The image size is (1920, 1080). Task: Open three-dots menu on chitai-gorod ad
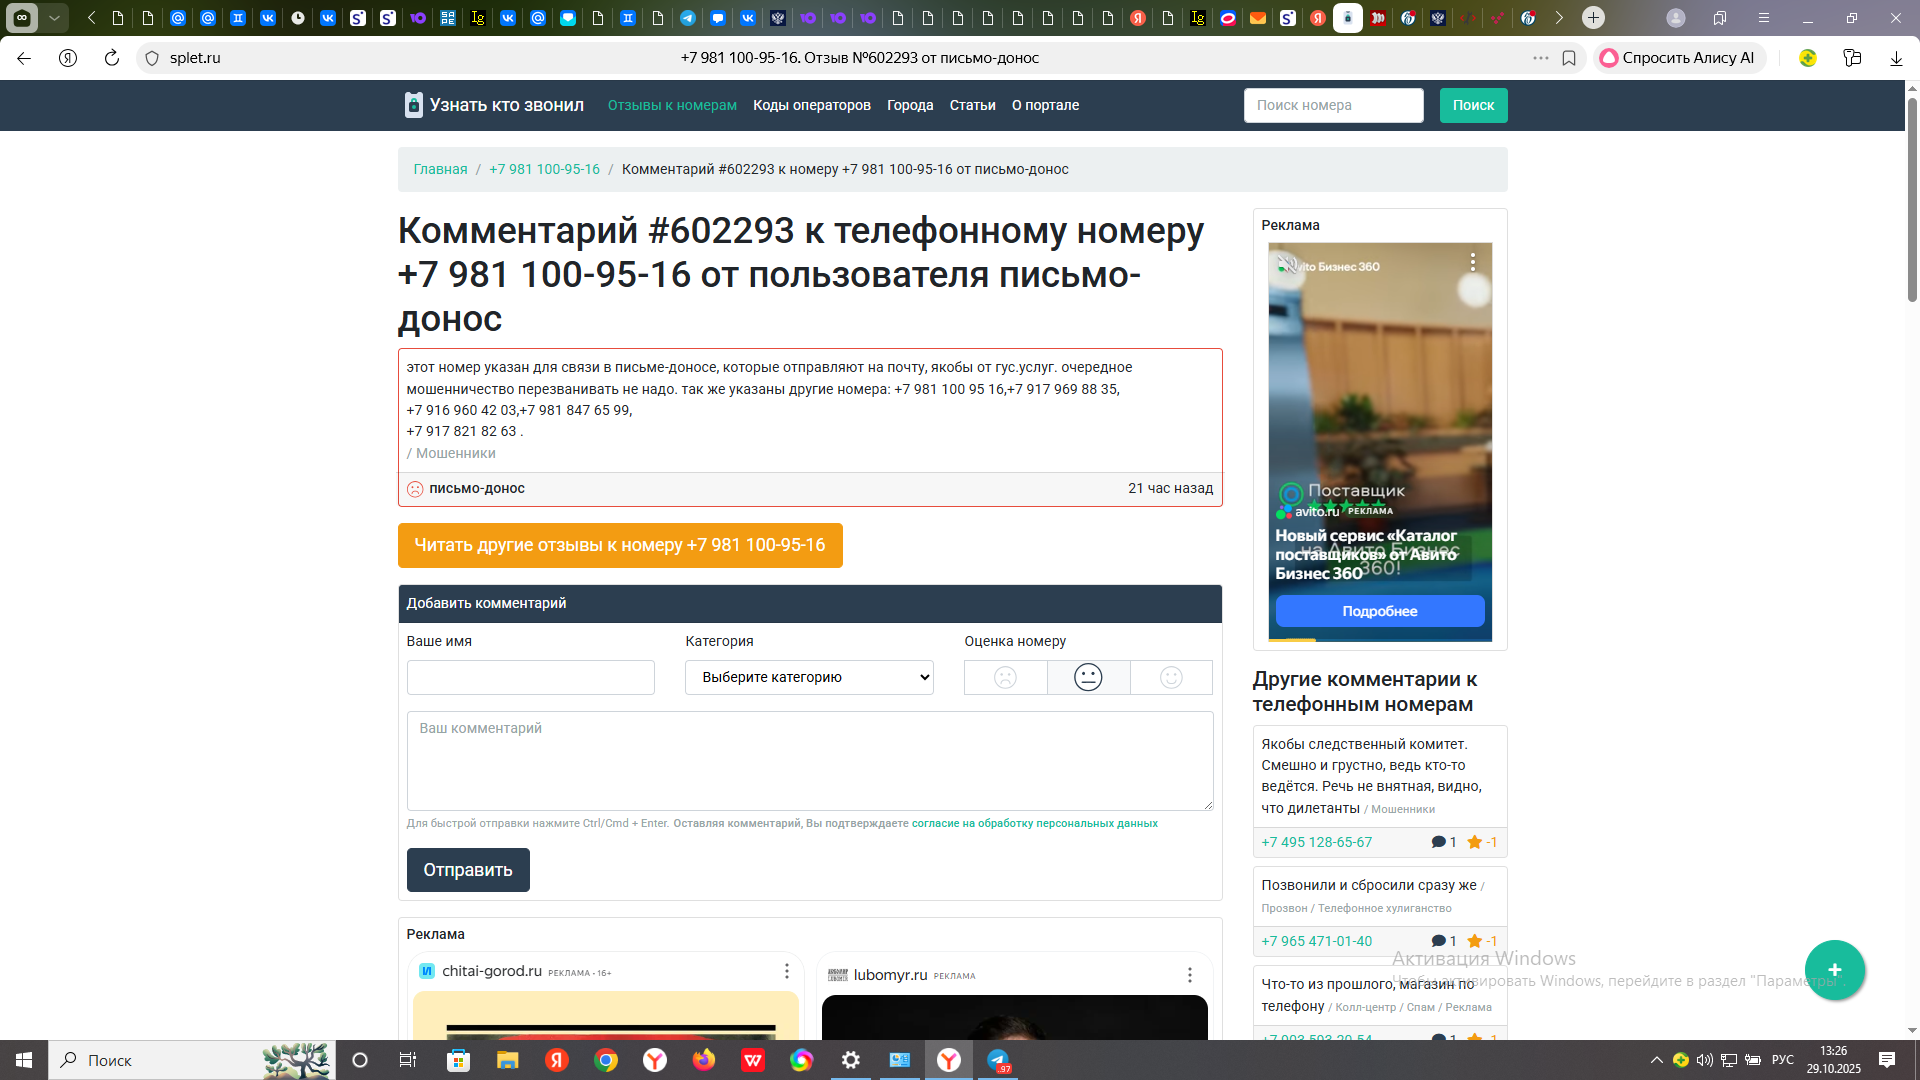(787, 971)
